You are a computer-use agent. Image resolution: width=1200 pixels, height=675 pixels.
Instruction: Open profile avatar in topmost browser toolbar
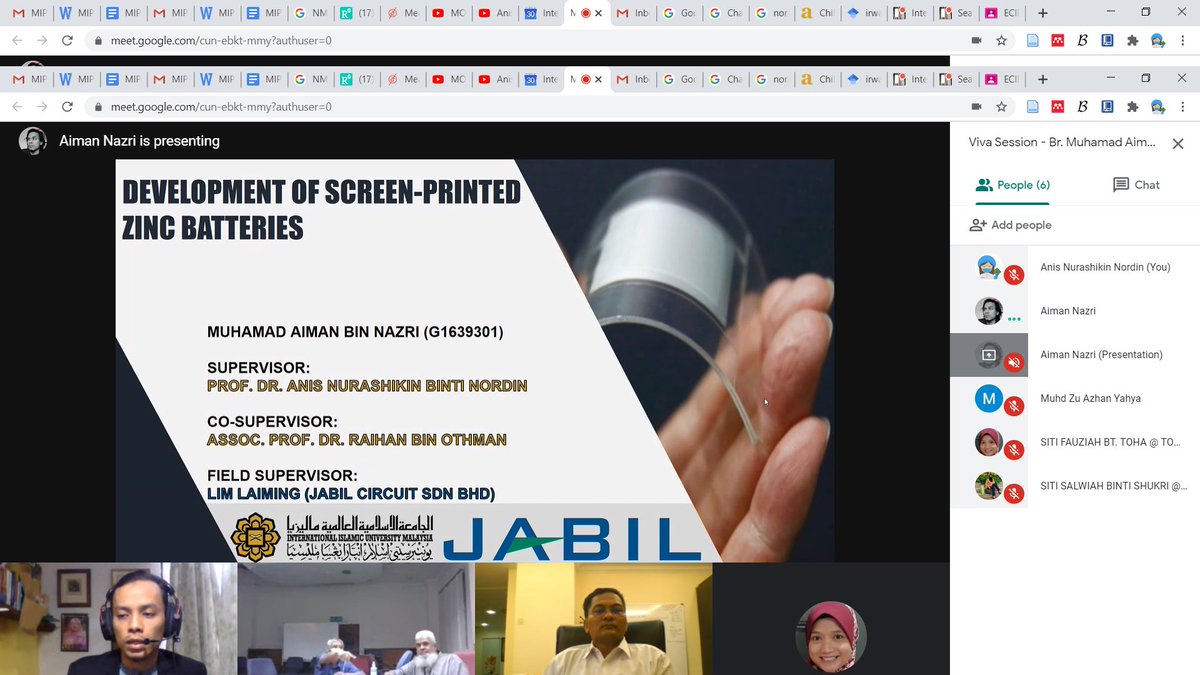point(1158,41)
